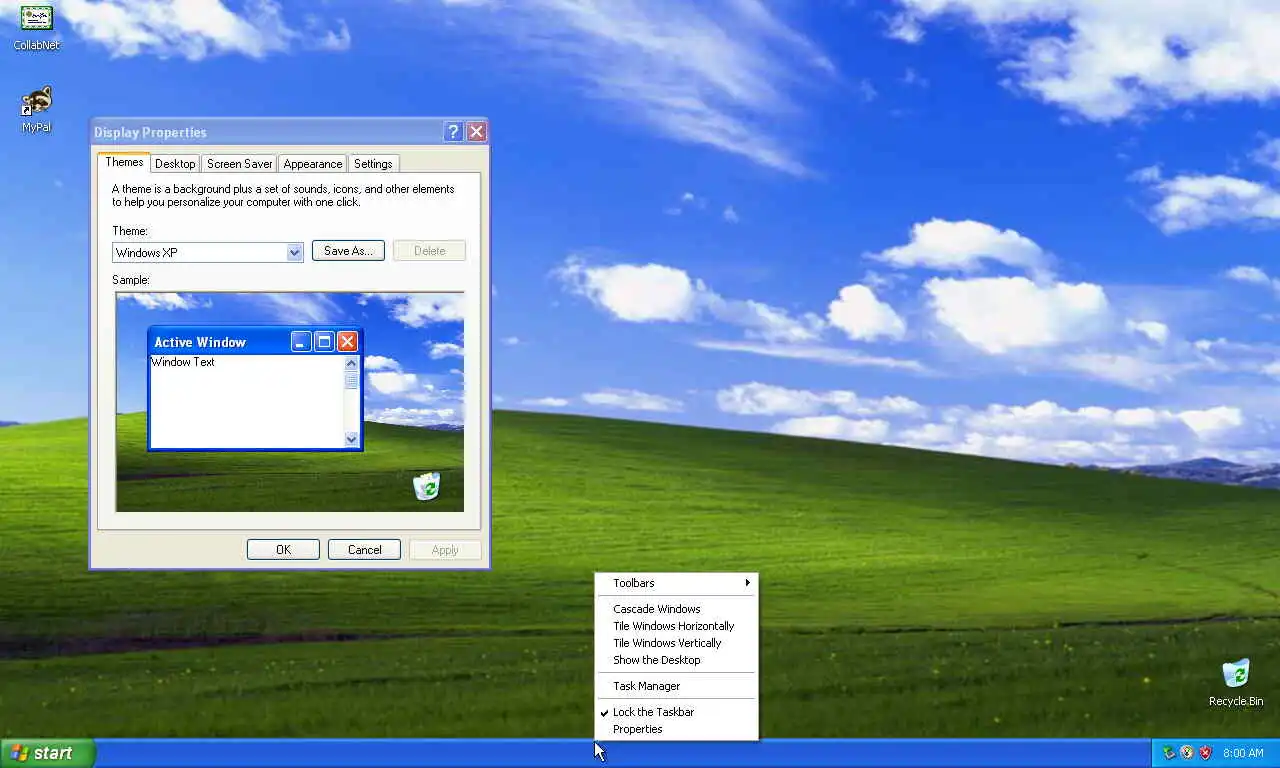The width and height of the screenshot is (1280, 768).
Task: Launch Task Manager from the context menu
Action: click(677, 686)
